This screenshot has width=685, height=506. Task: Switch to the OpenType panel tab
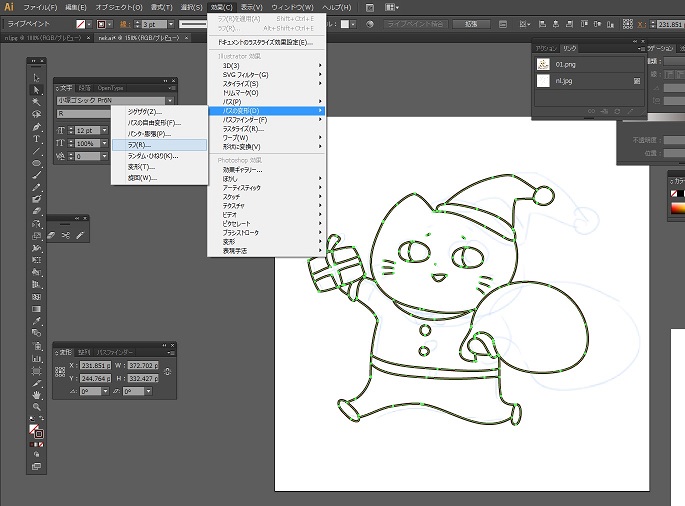111,88
